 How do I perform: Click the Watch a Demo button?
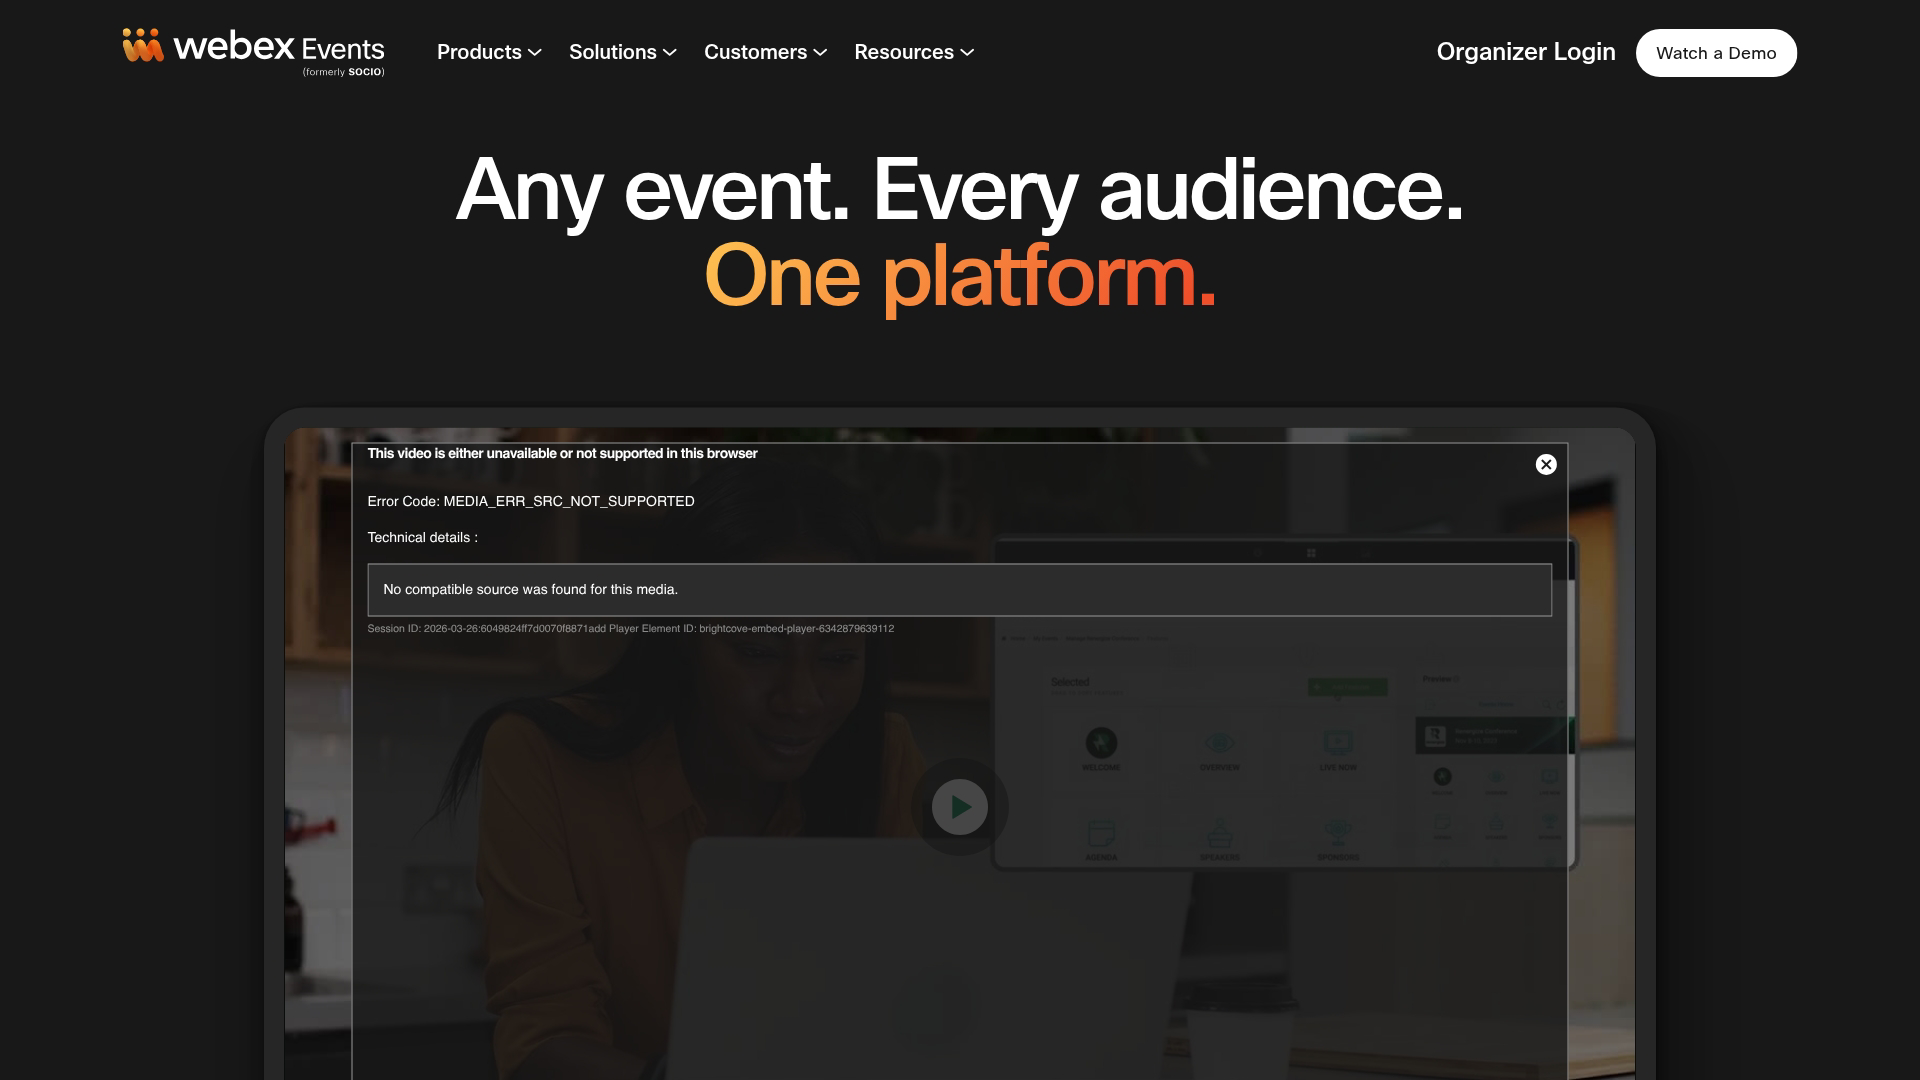(1716, 53)
